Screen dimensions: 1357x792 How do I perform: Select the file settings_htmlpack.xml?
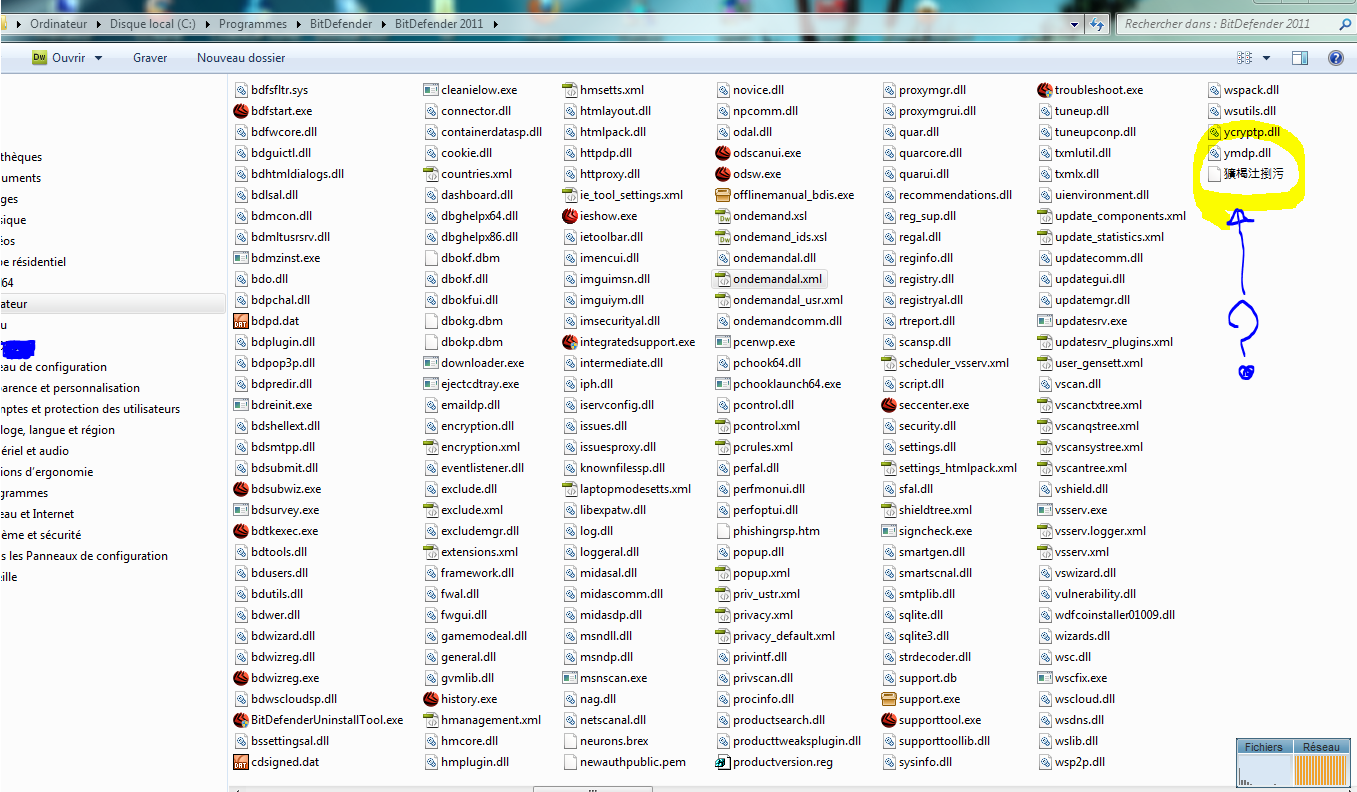(x=949, y=468)
